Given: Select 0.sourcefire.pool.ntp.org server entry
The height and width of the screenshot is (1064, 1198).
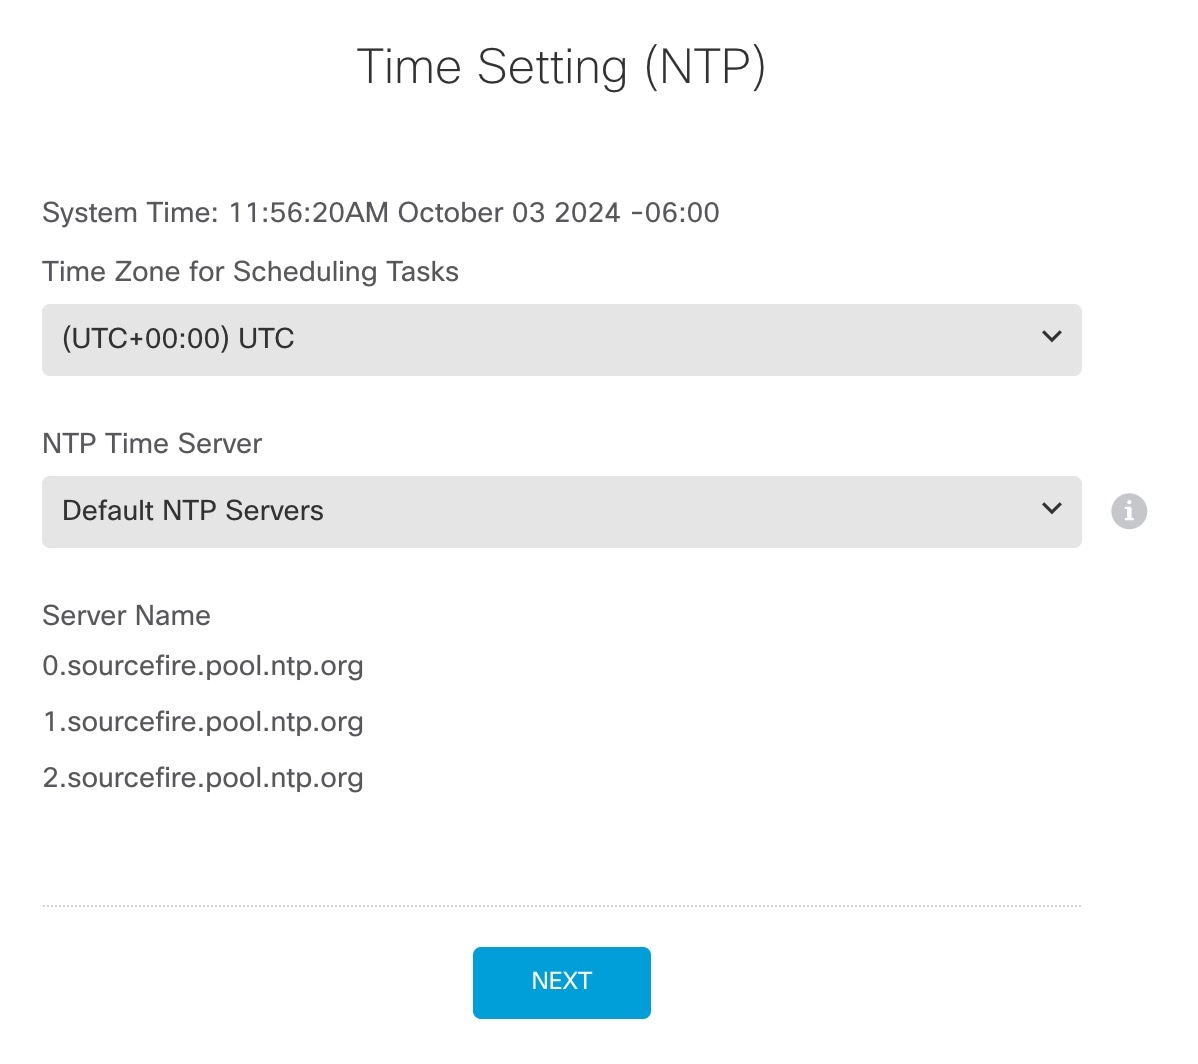Looking at the screenshot, I should [x=203, y=665].
